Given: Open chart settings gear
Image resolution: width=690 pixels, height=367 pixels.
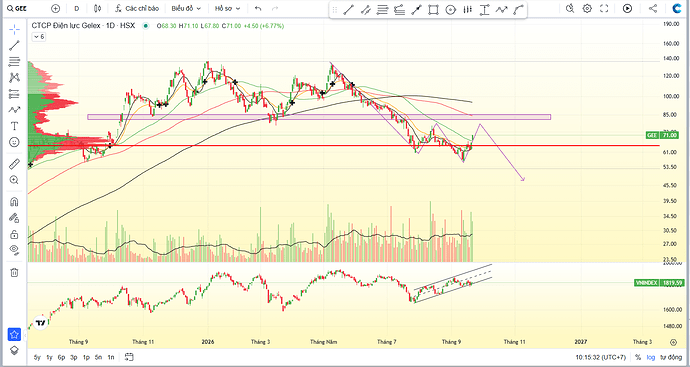Looking at the screenshot, I should [587, 8].
